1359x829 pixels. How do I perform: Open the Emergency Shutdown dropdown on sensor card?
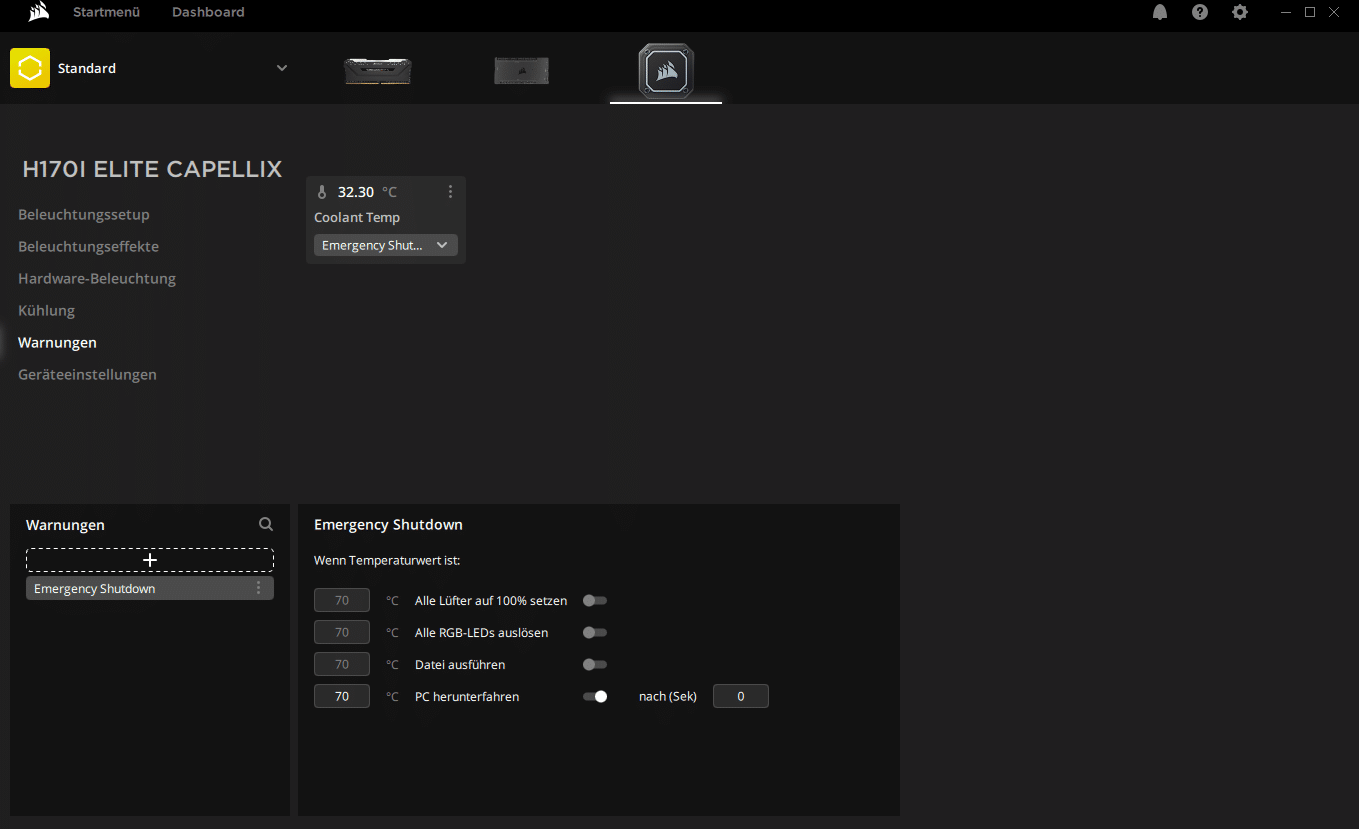[x=386, y=246]
